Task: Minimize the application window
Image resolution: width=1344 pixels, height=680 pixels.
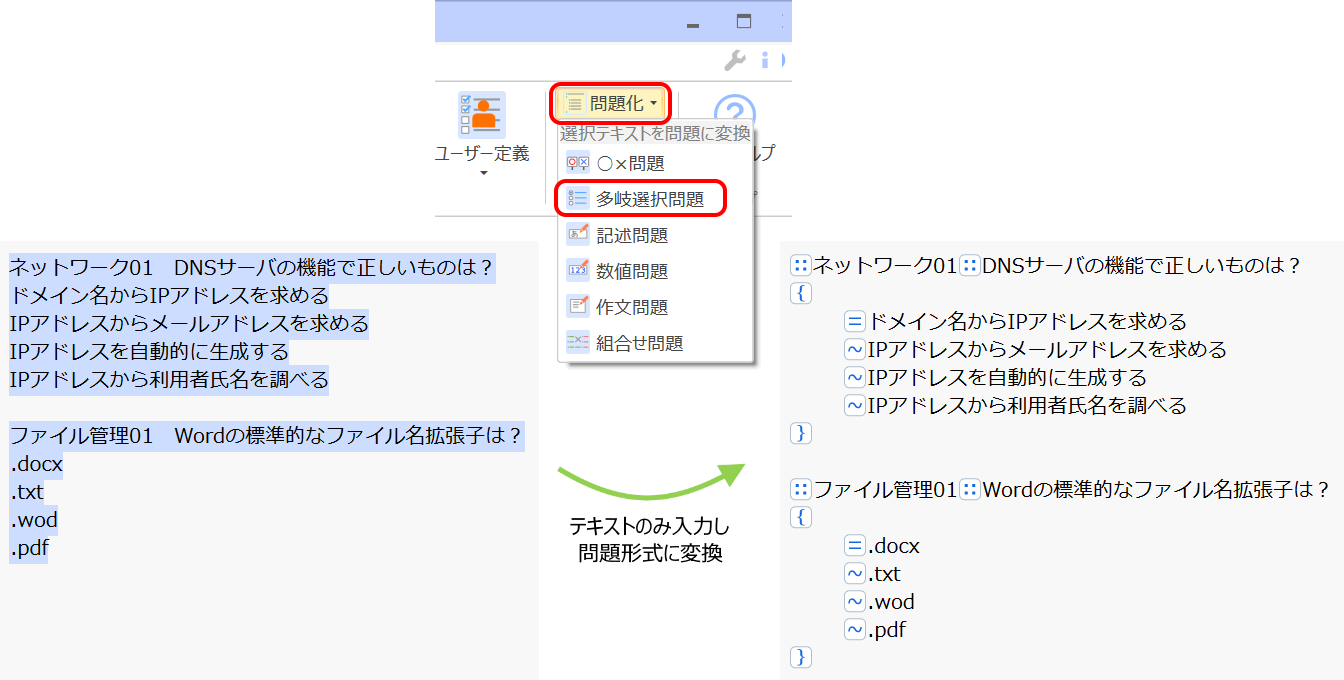Action: coord(691,23)
